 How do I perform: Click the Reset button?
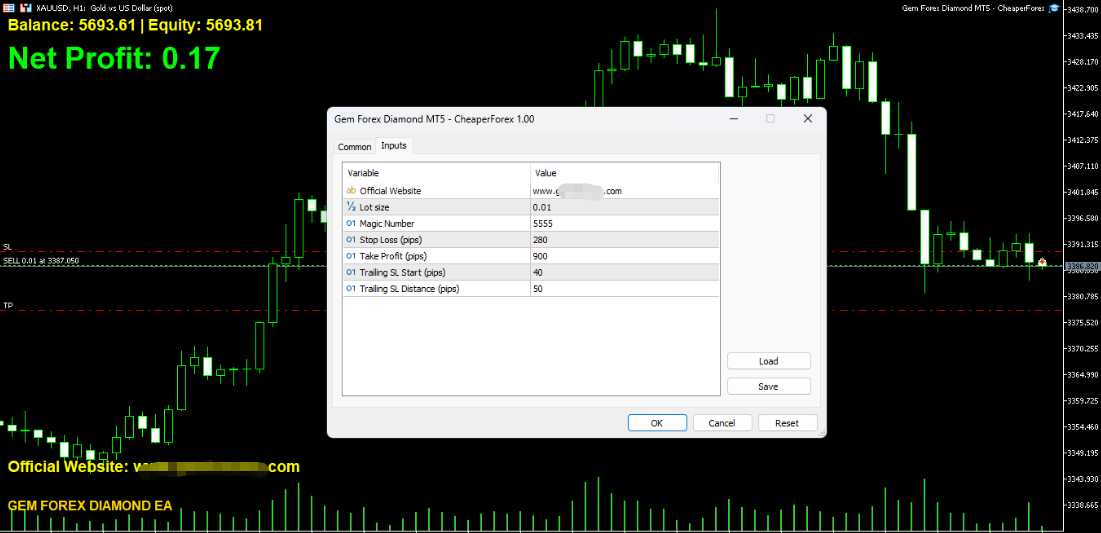pos(786,423)
